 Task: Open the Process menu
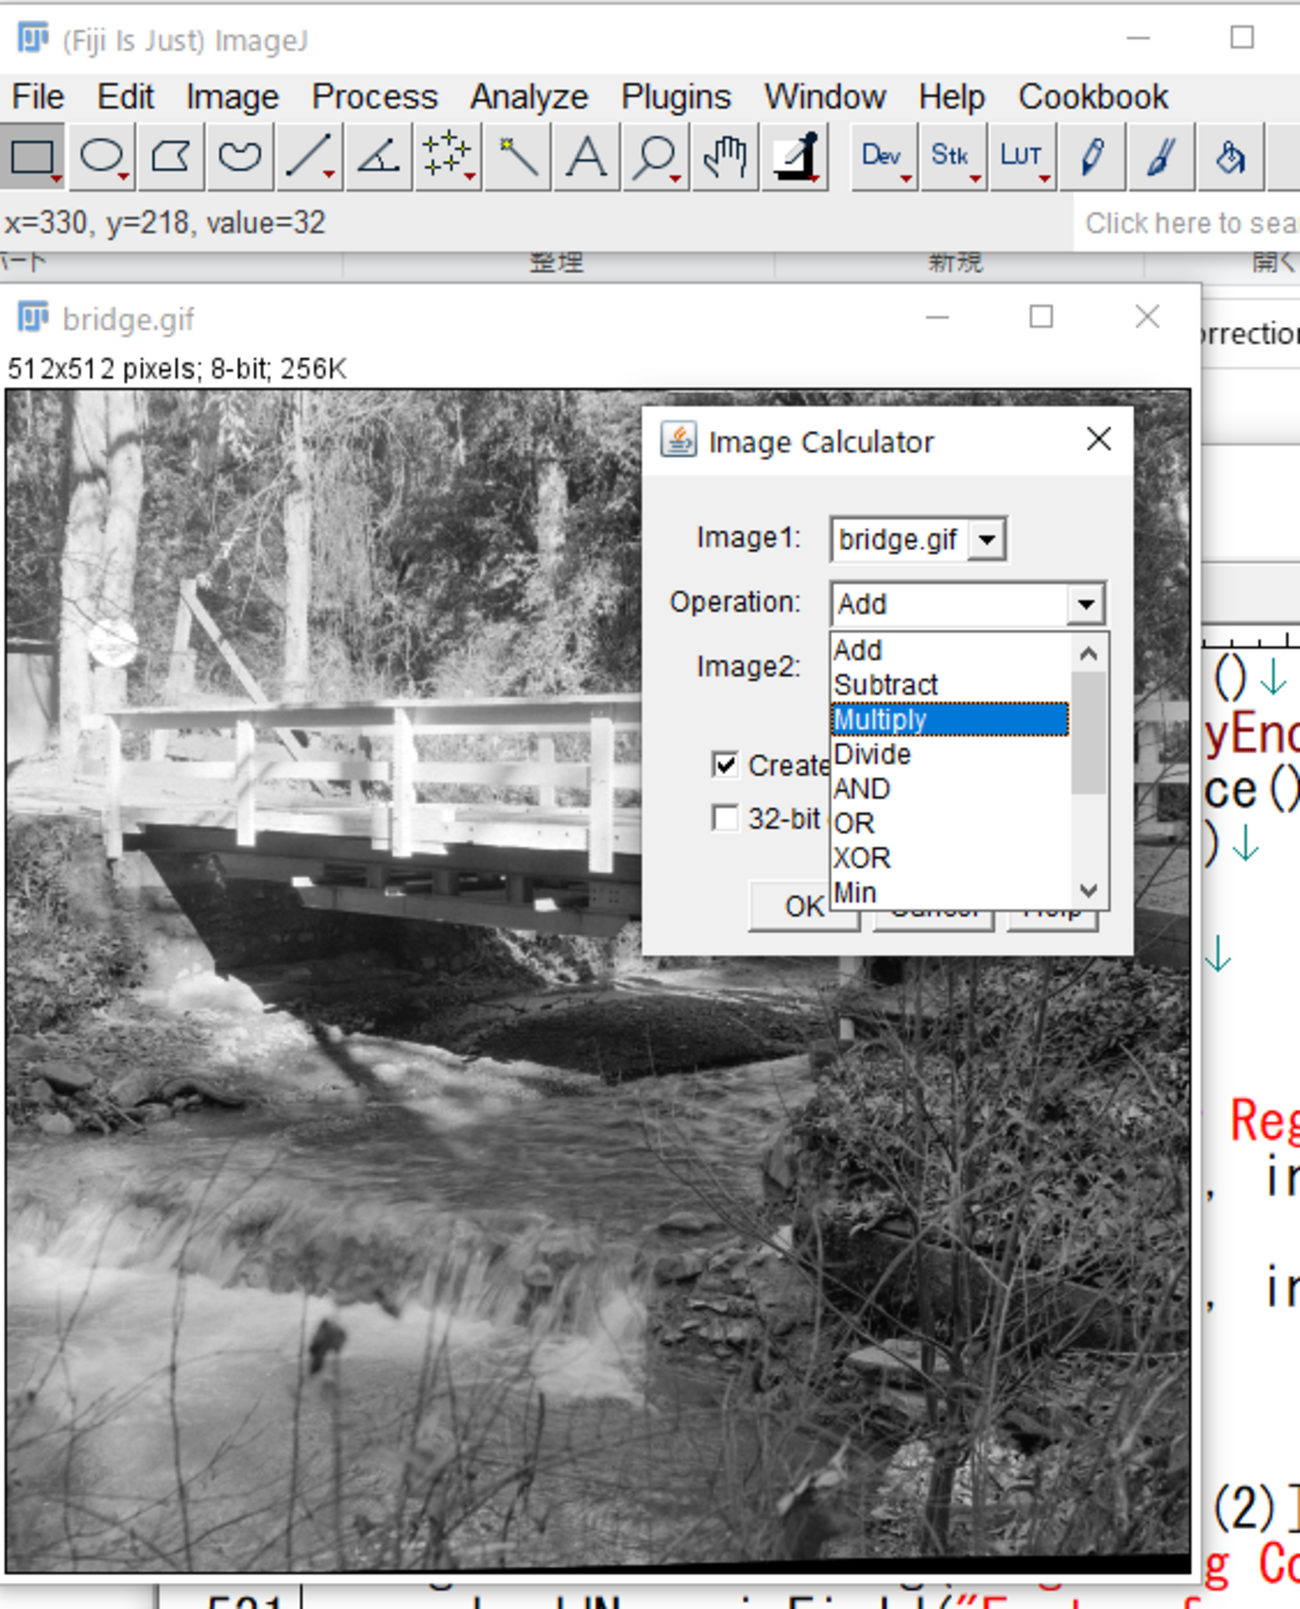(x=374, y=97)
